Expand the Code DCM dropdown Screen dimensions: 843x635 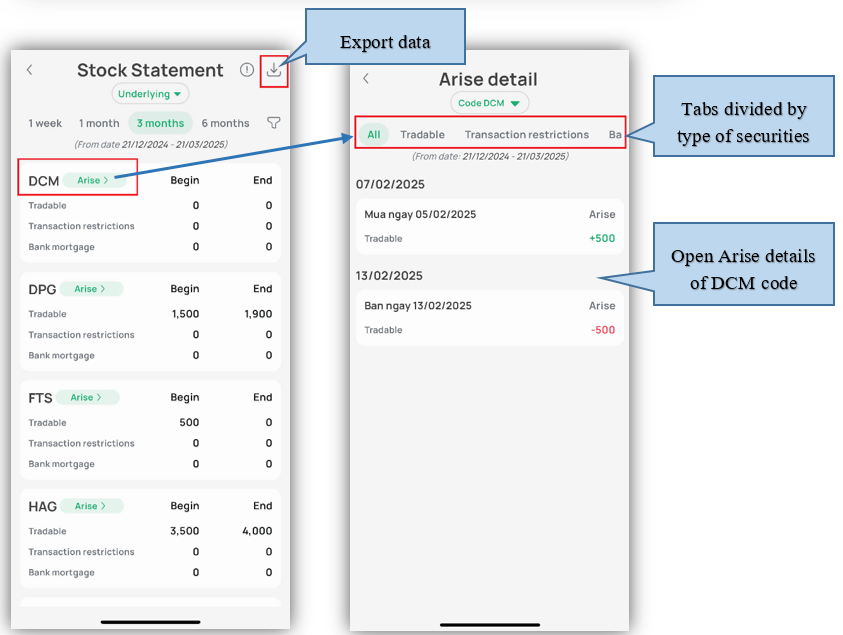(489, 103)
